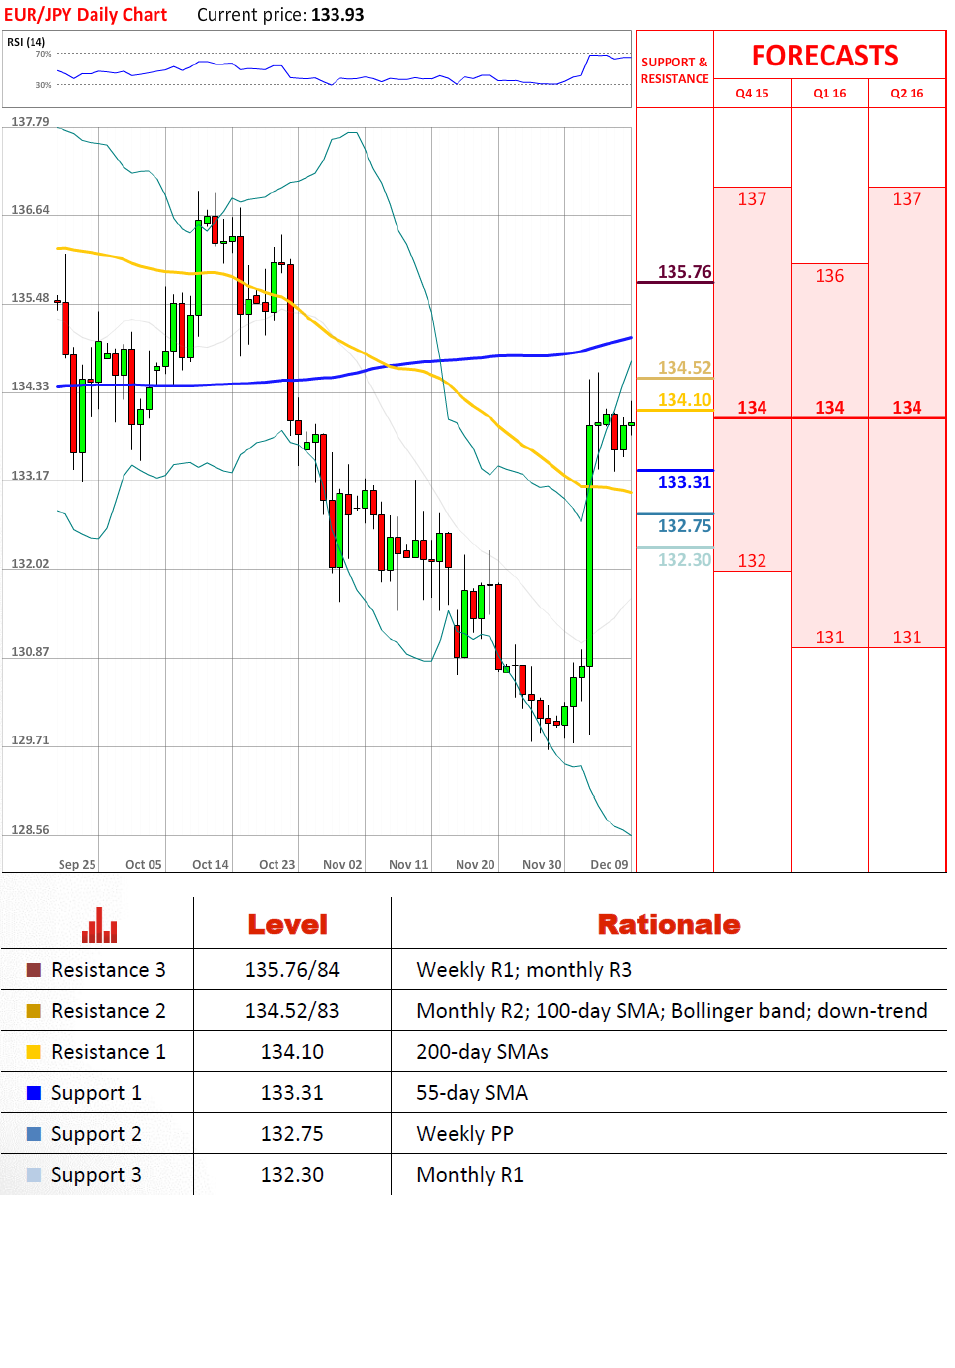Select the 136 forecast value under Q1 16
Image resolution: width=955 pixels, height=1368 pixels.
point(829,276)
